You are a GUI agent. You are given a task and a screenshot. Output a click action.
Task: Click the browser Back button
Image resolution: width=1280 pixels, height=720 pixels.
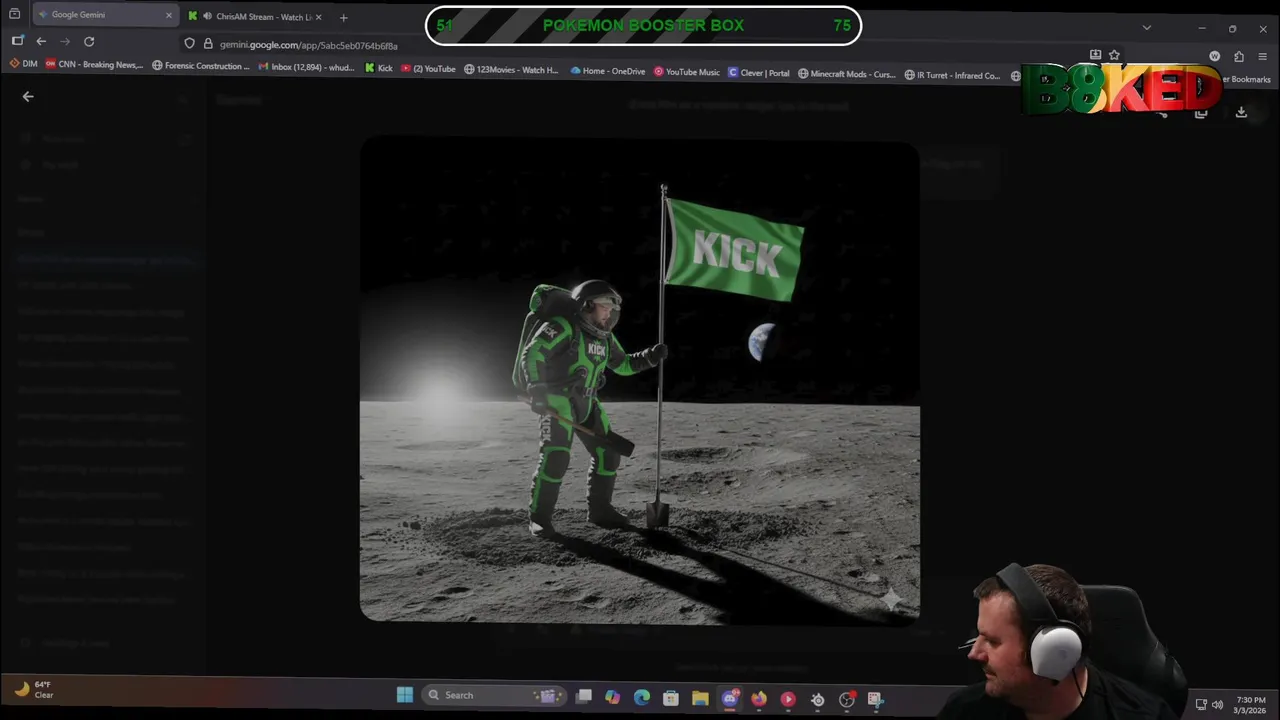(x=41, y=41)
